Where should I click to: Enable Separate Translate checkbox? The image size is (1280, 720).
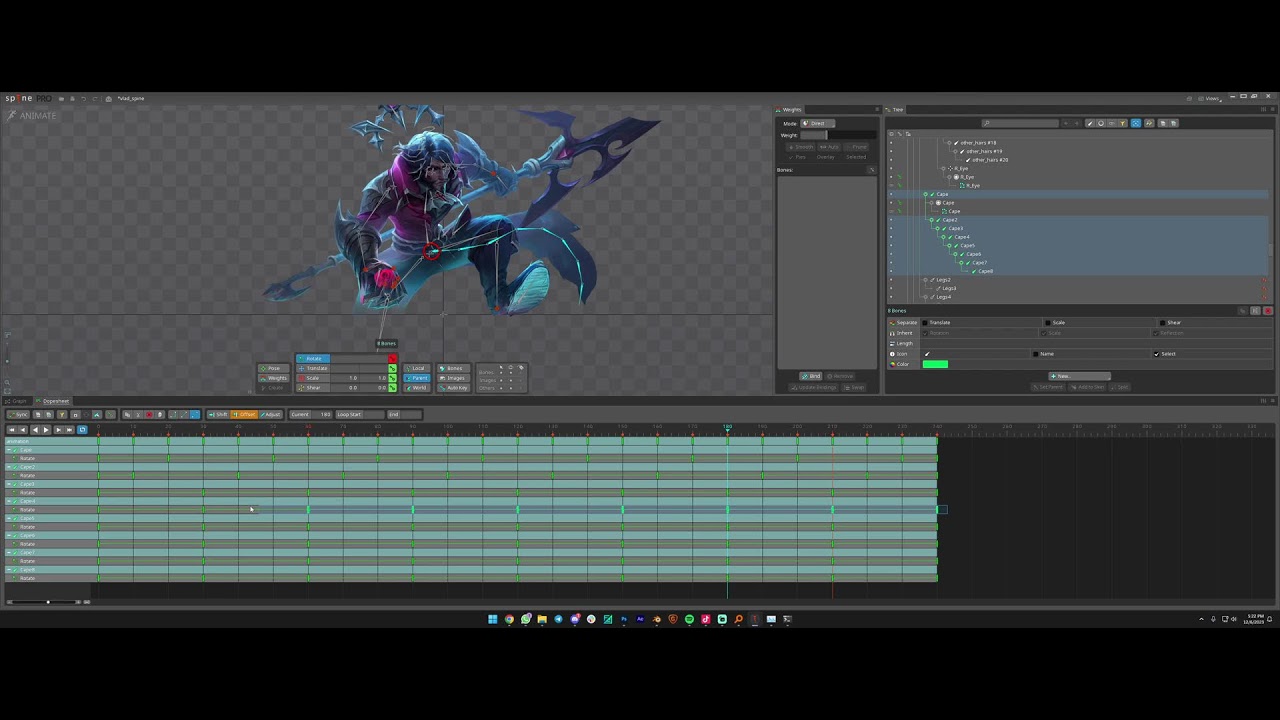[925, 323]
